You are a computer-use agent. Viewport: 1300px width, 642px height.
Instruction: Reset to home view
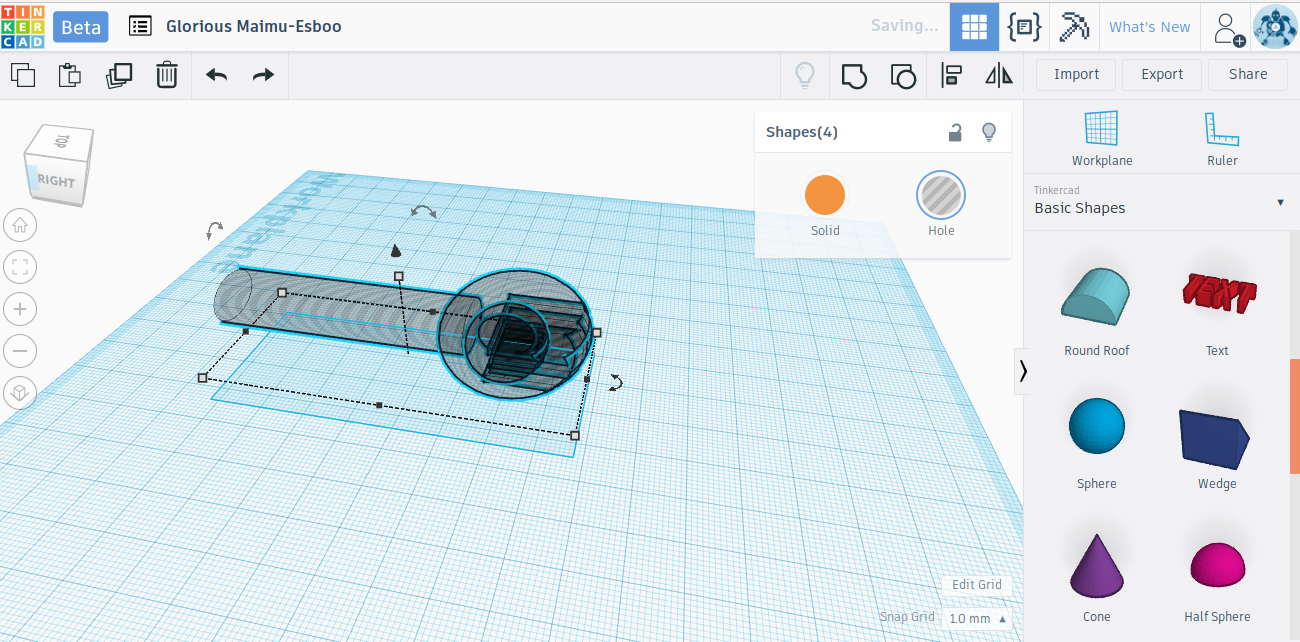pos(20,225)
